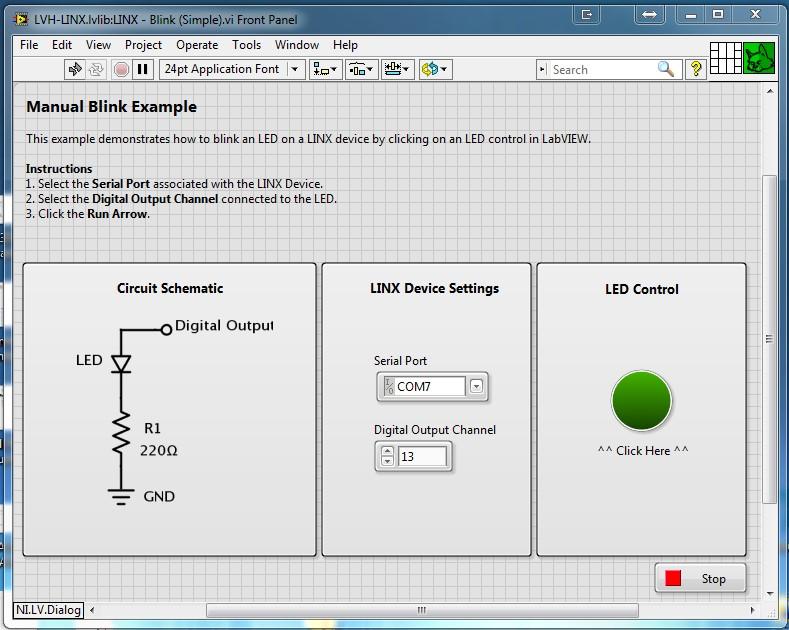Show Context Help with the question mark icon

click(x=696, y=69)
